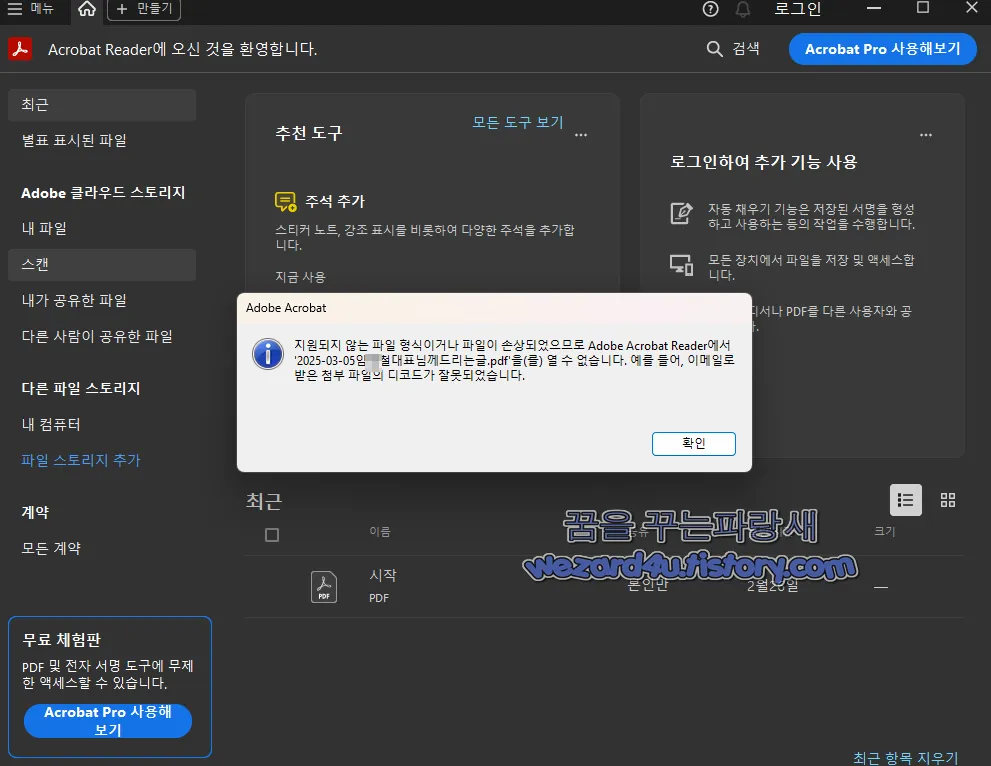Select the 주석 추가 sticky note icon
The height and width of the screenshot is (766, 991).
287,200
